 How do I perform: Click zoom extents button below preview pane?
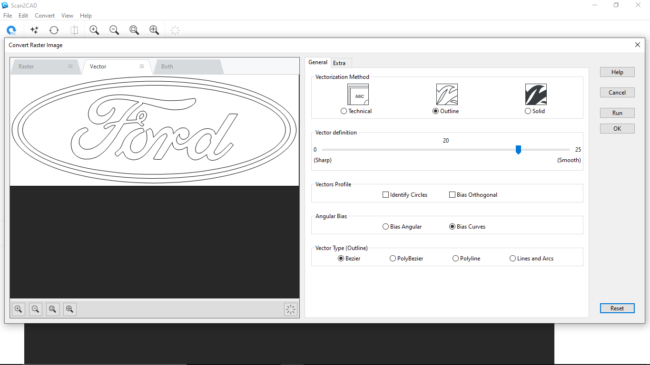pos(70,309)
